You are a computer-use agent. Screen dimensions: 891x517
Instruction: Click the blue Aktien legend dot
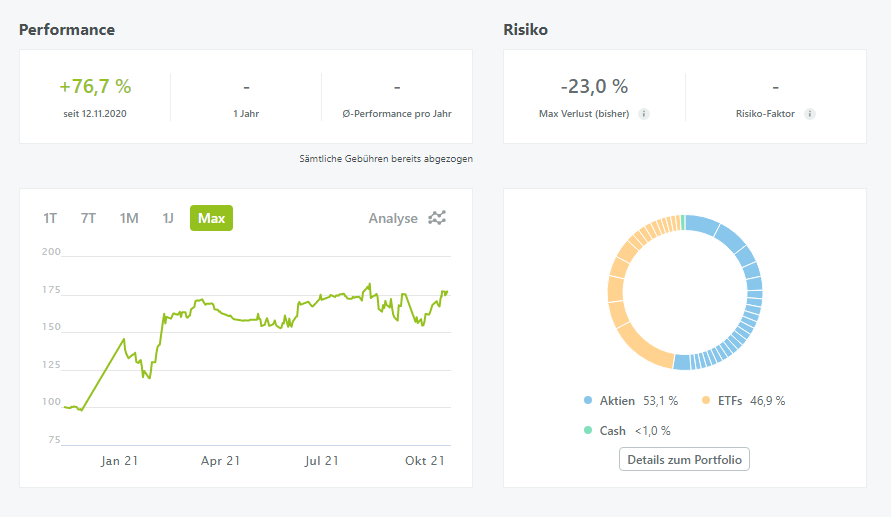coord(588,401)
